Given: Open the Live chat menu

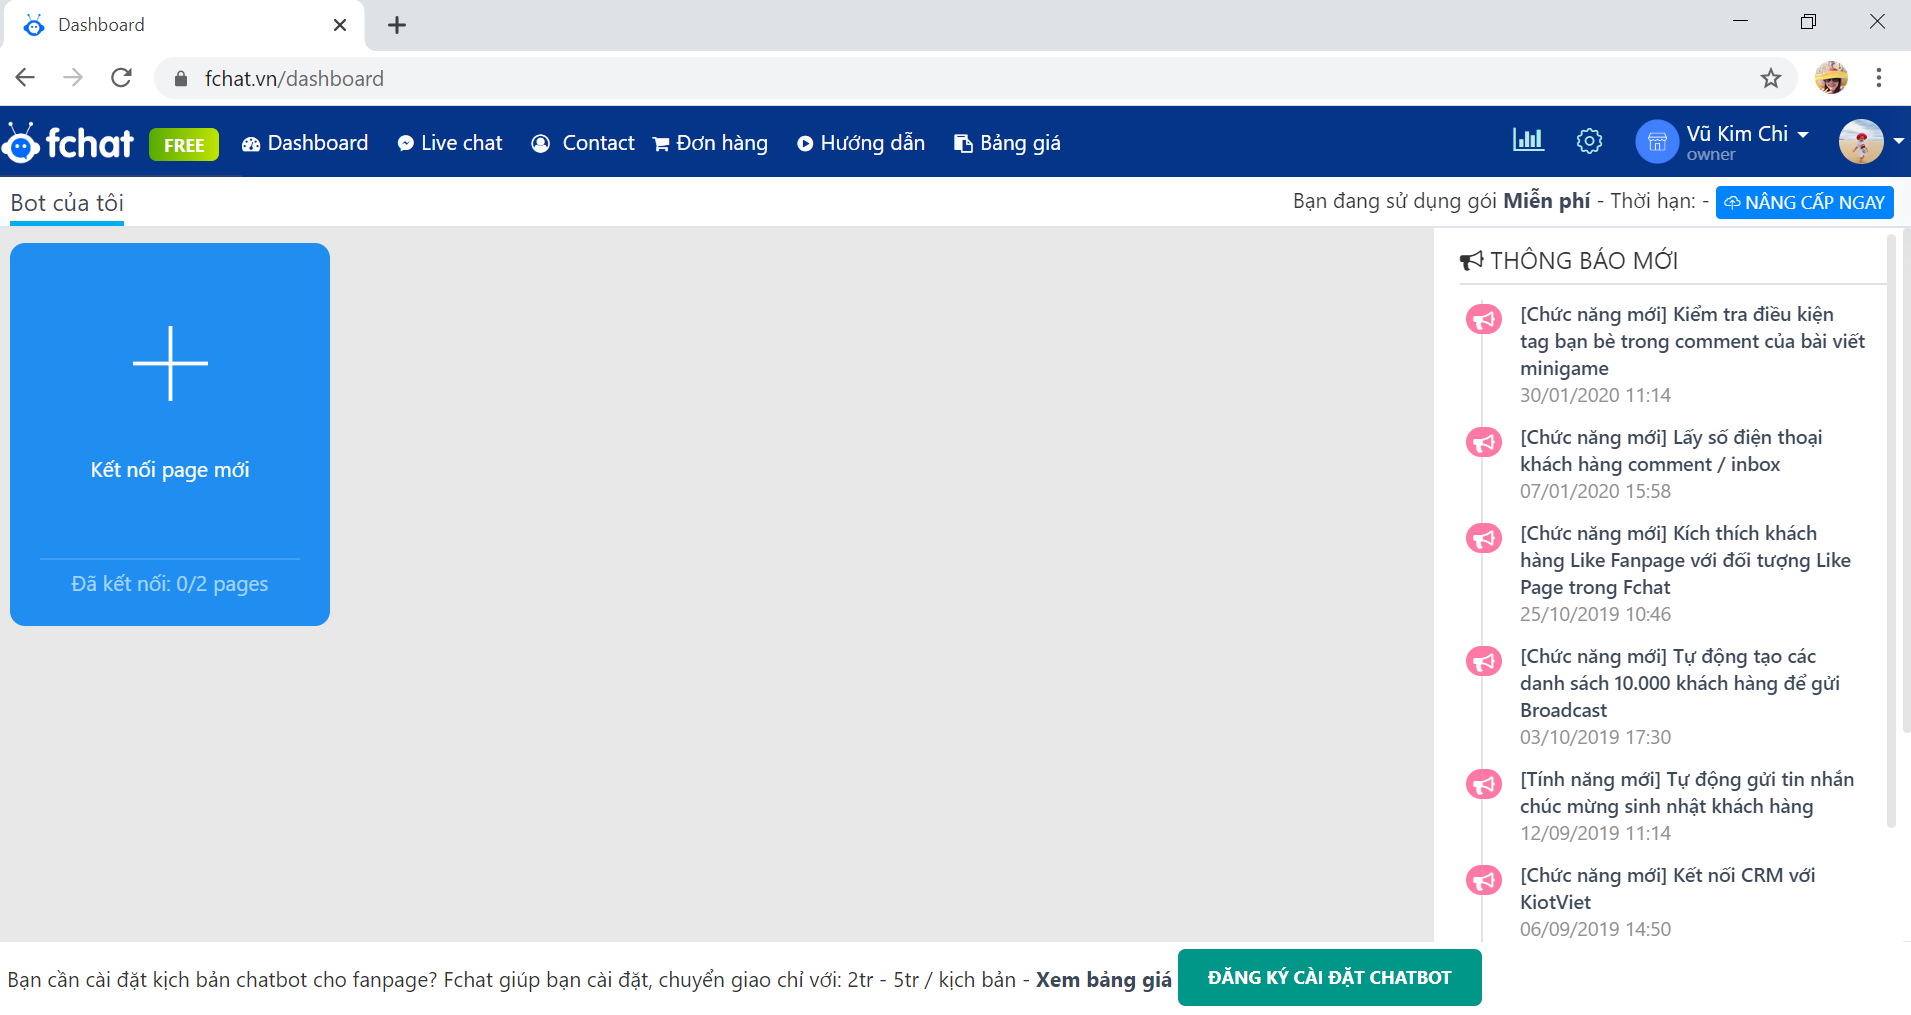Looking at the screenshot, I should click(450, 143).
